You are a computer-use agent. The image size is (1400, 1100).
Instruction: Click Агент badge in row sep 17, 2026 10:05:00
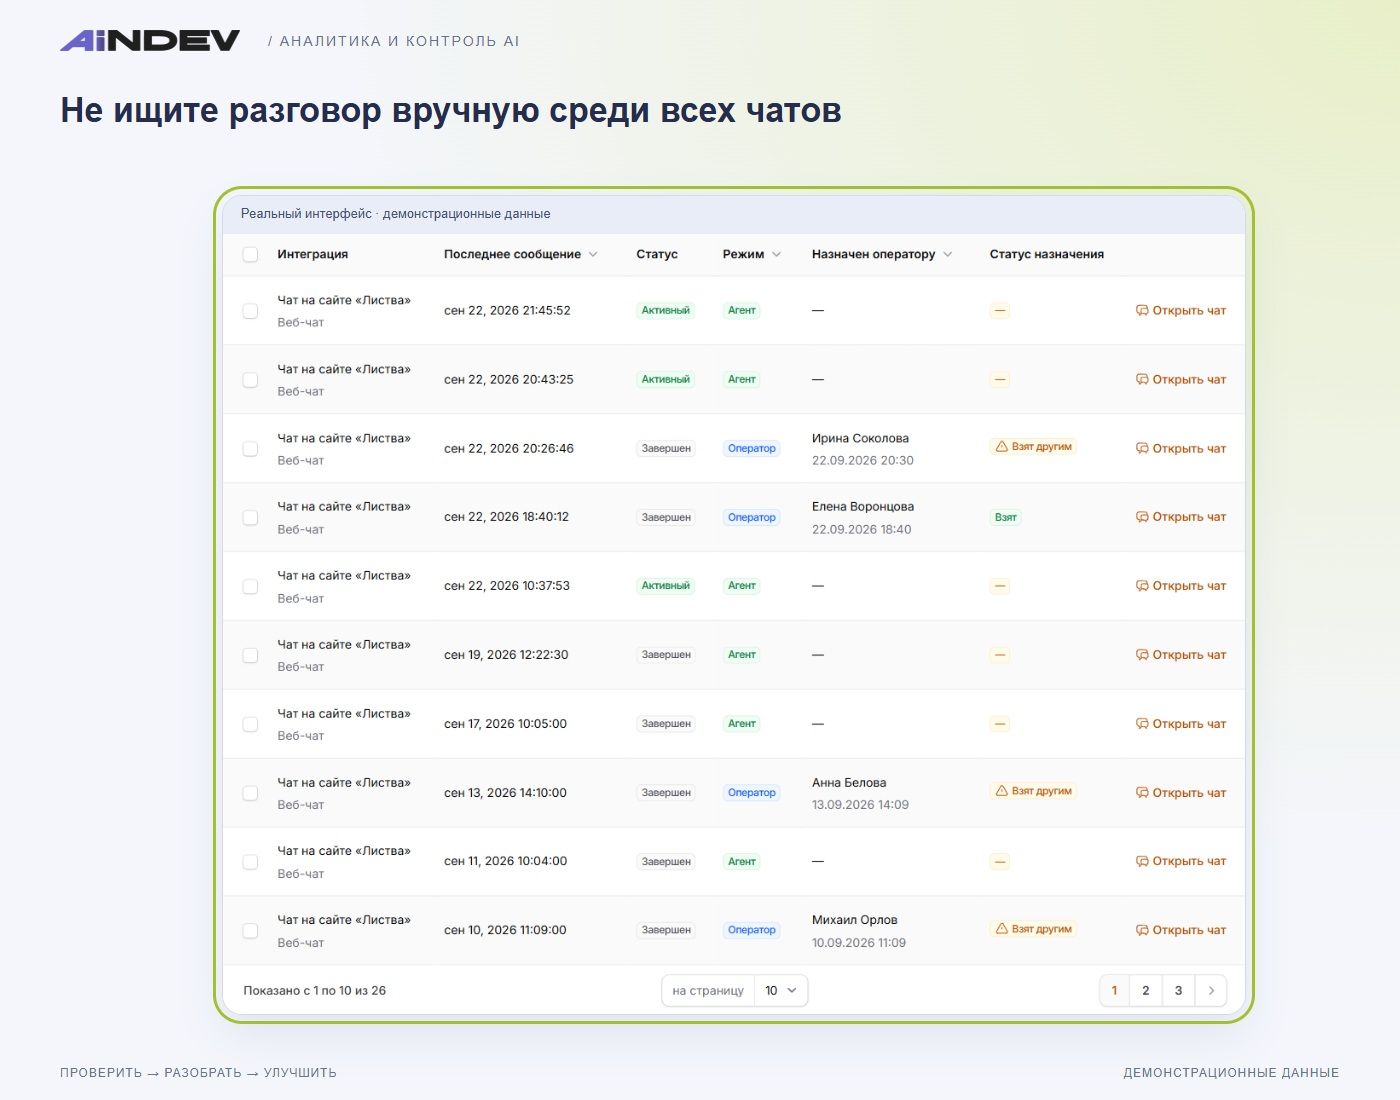742,724
